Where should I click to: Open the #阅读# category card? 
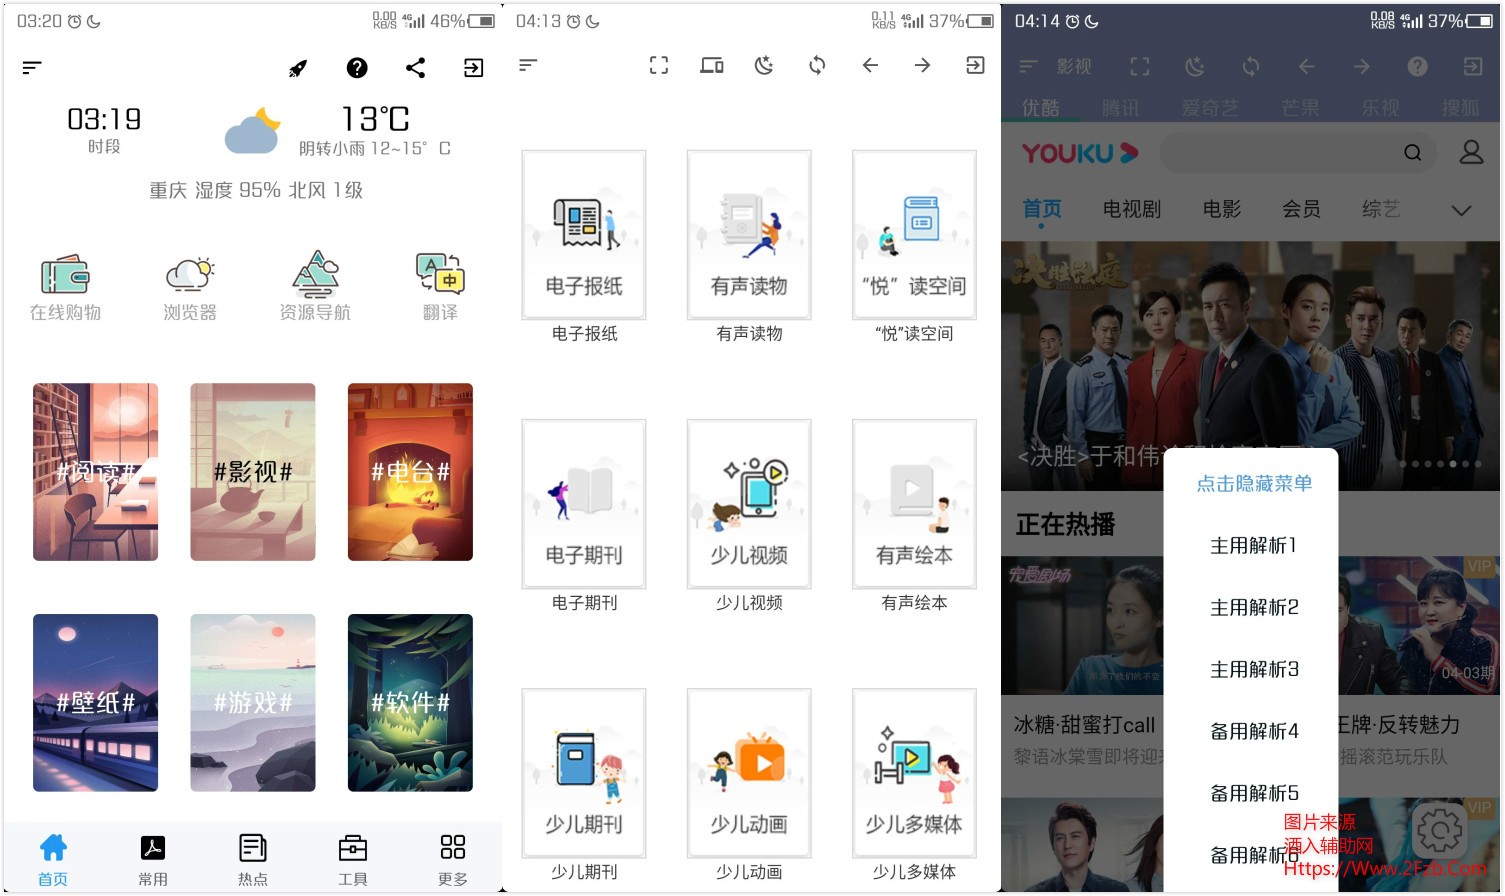(95, 472)
